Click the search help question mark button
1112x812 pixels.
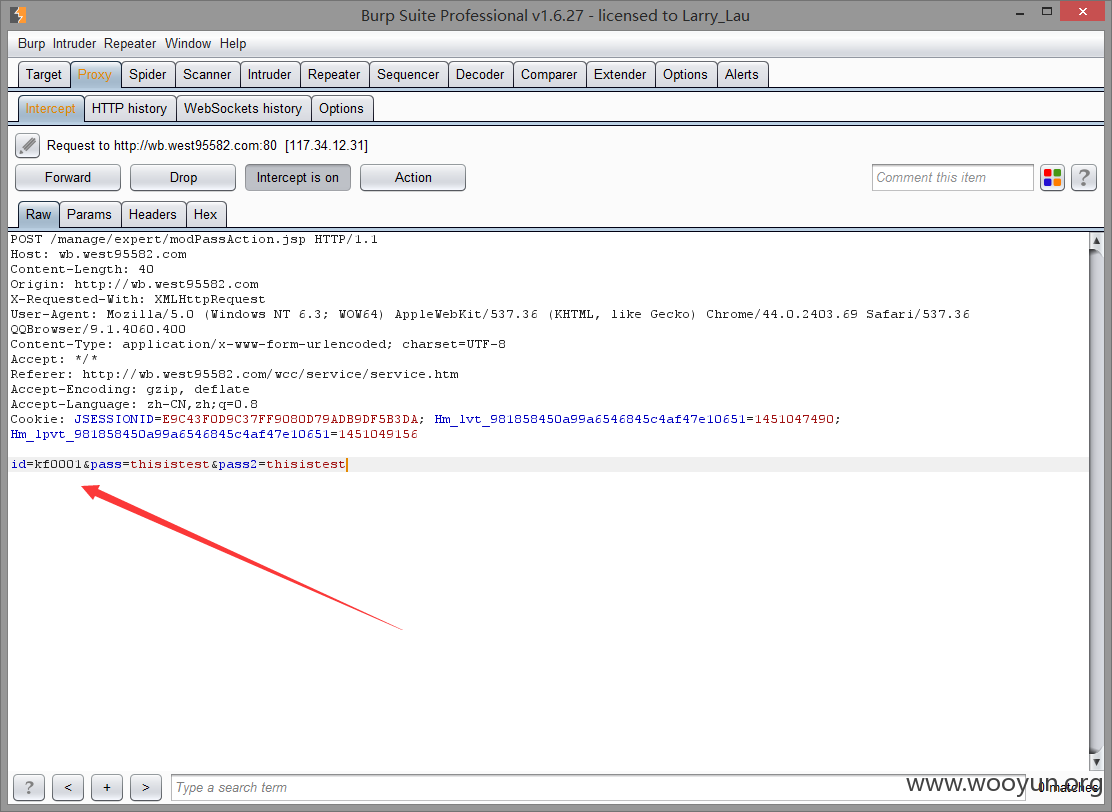pos(29,787)
